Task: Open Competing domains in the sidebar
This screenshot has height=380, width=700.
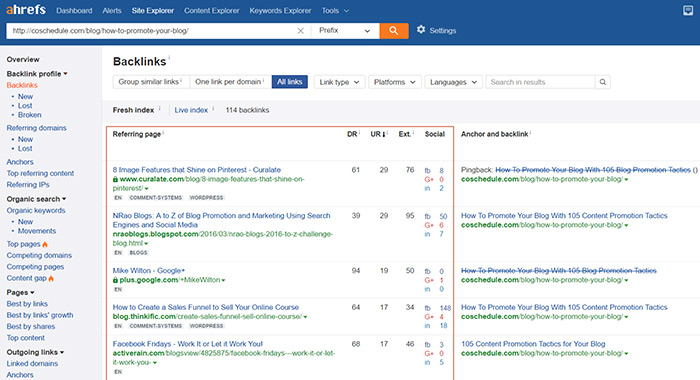Action: [39, 255]
